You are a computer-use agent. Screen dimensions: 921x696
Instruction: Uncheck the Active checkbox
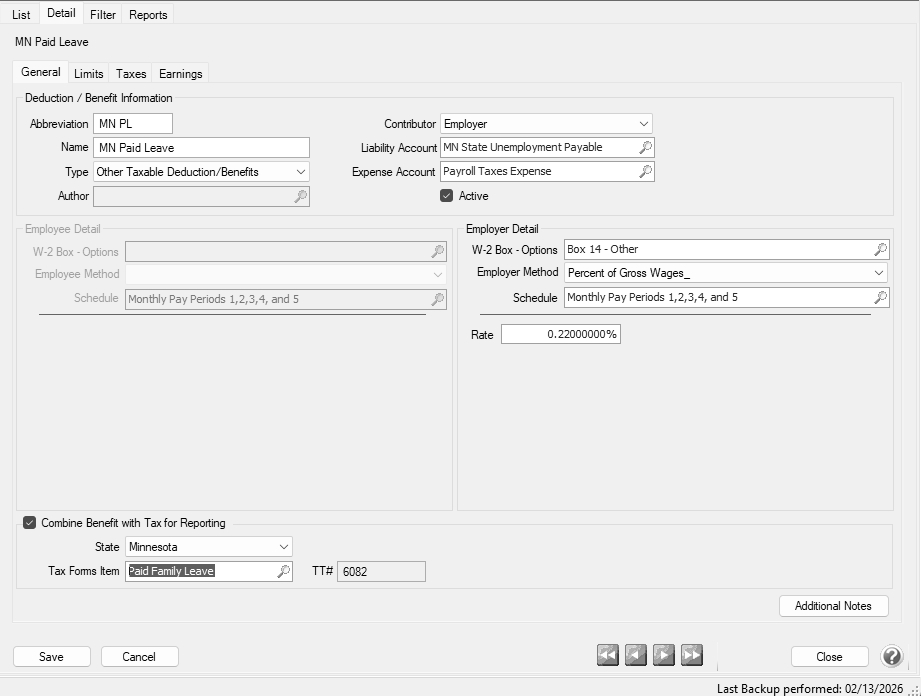click(x=447, y=196)
